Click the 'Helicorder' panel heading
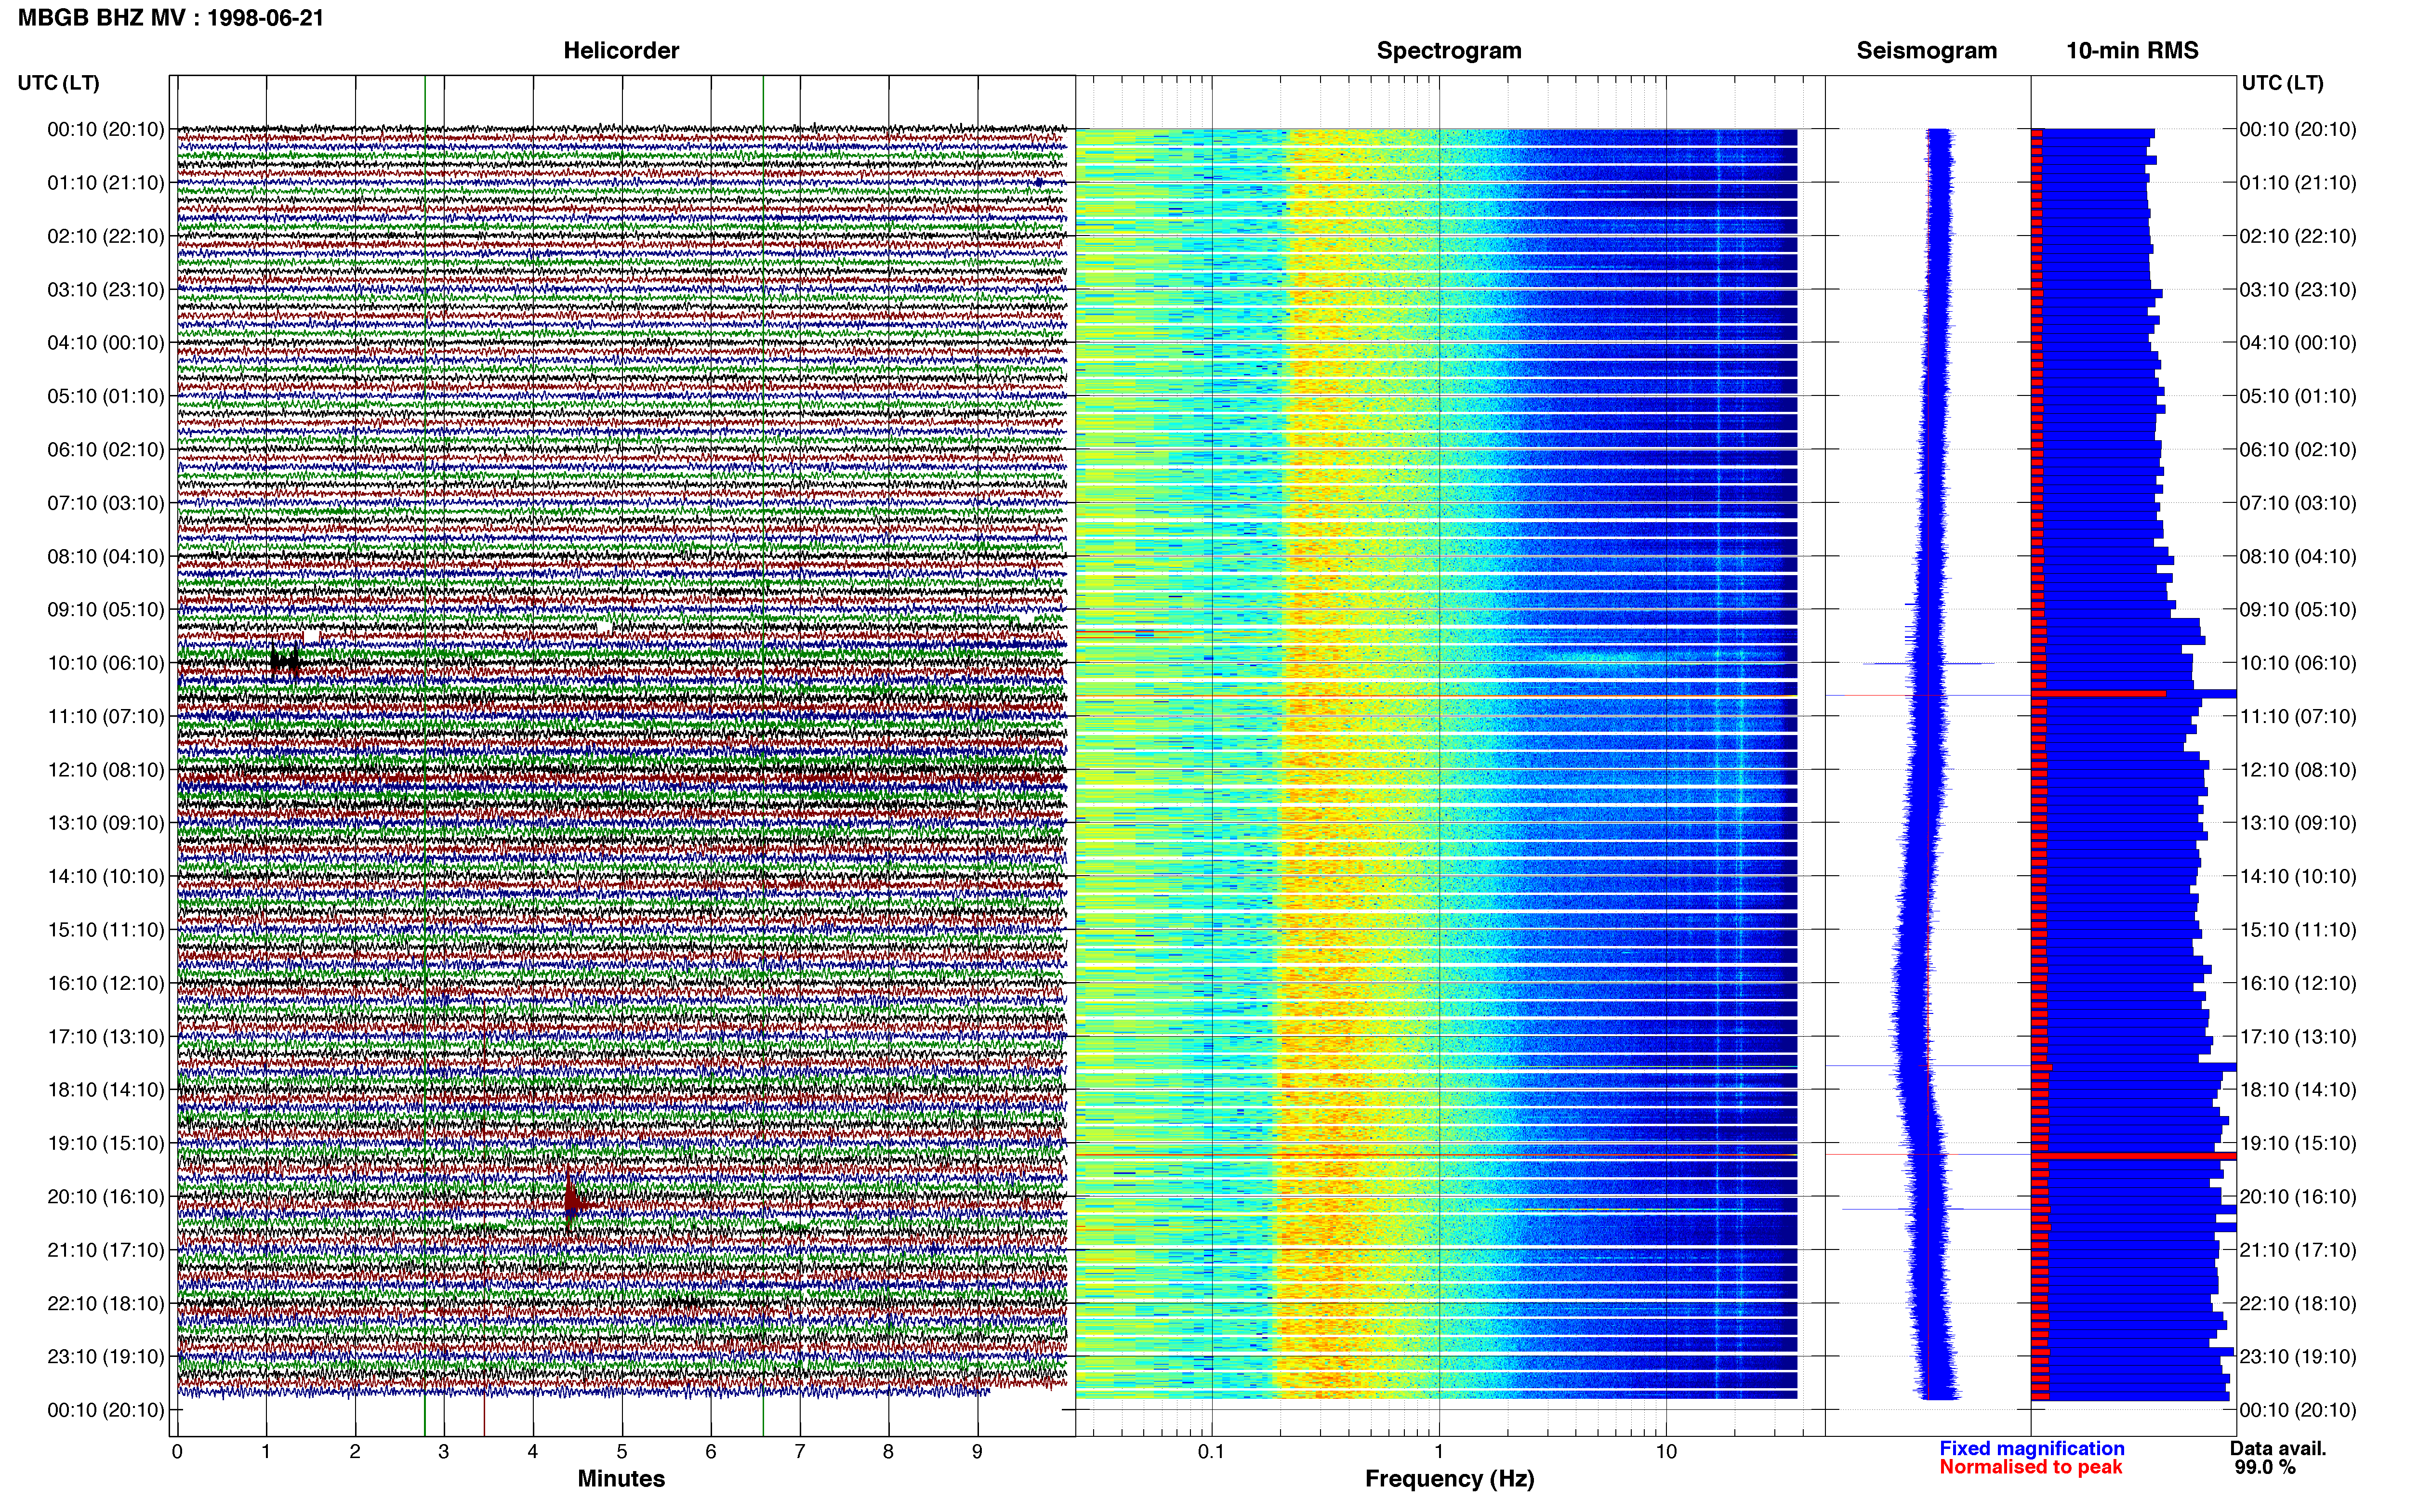This screenshot has height=1512, width=2418. (621, 51)
